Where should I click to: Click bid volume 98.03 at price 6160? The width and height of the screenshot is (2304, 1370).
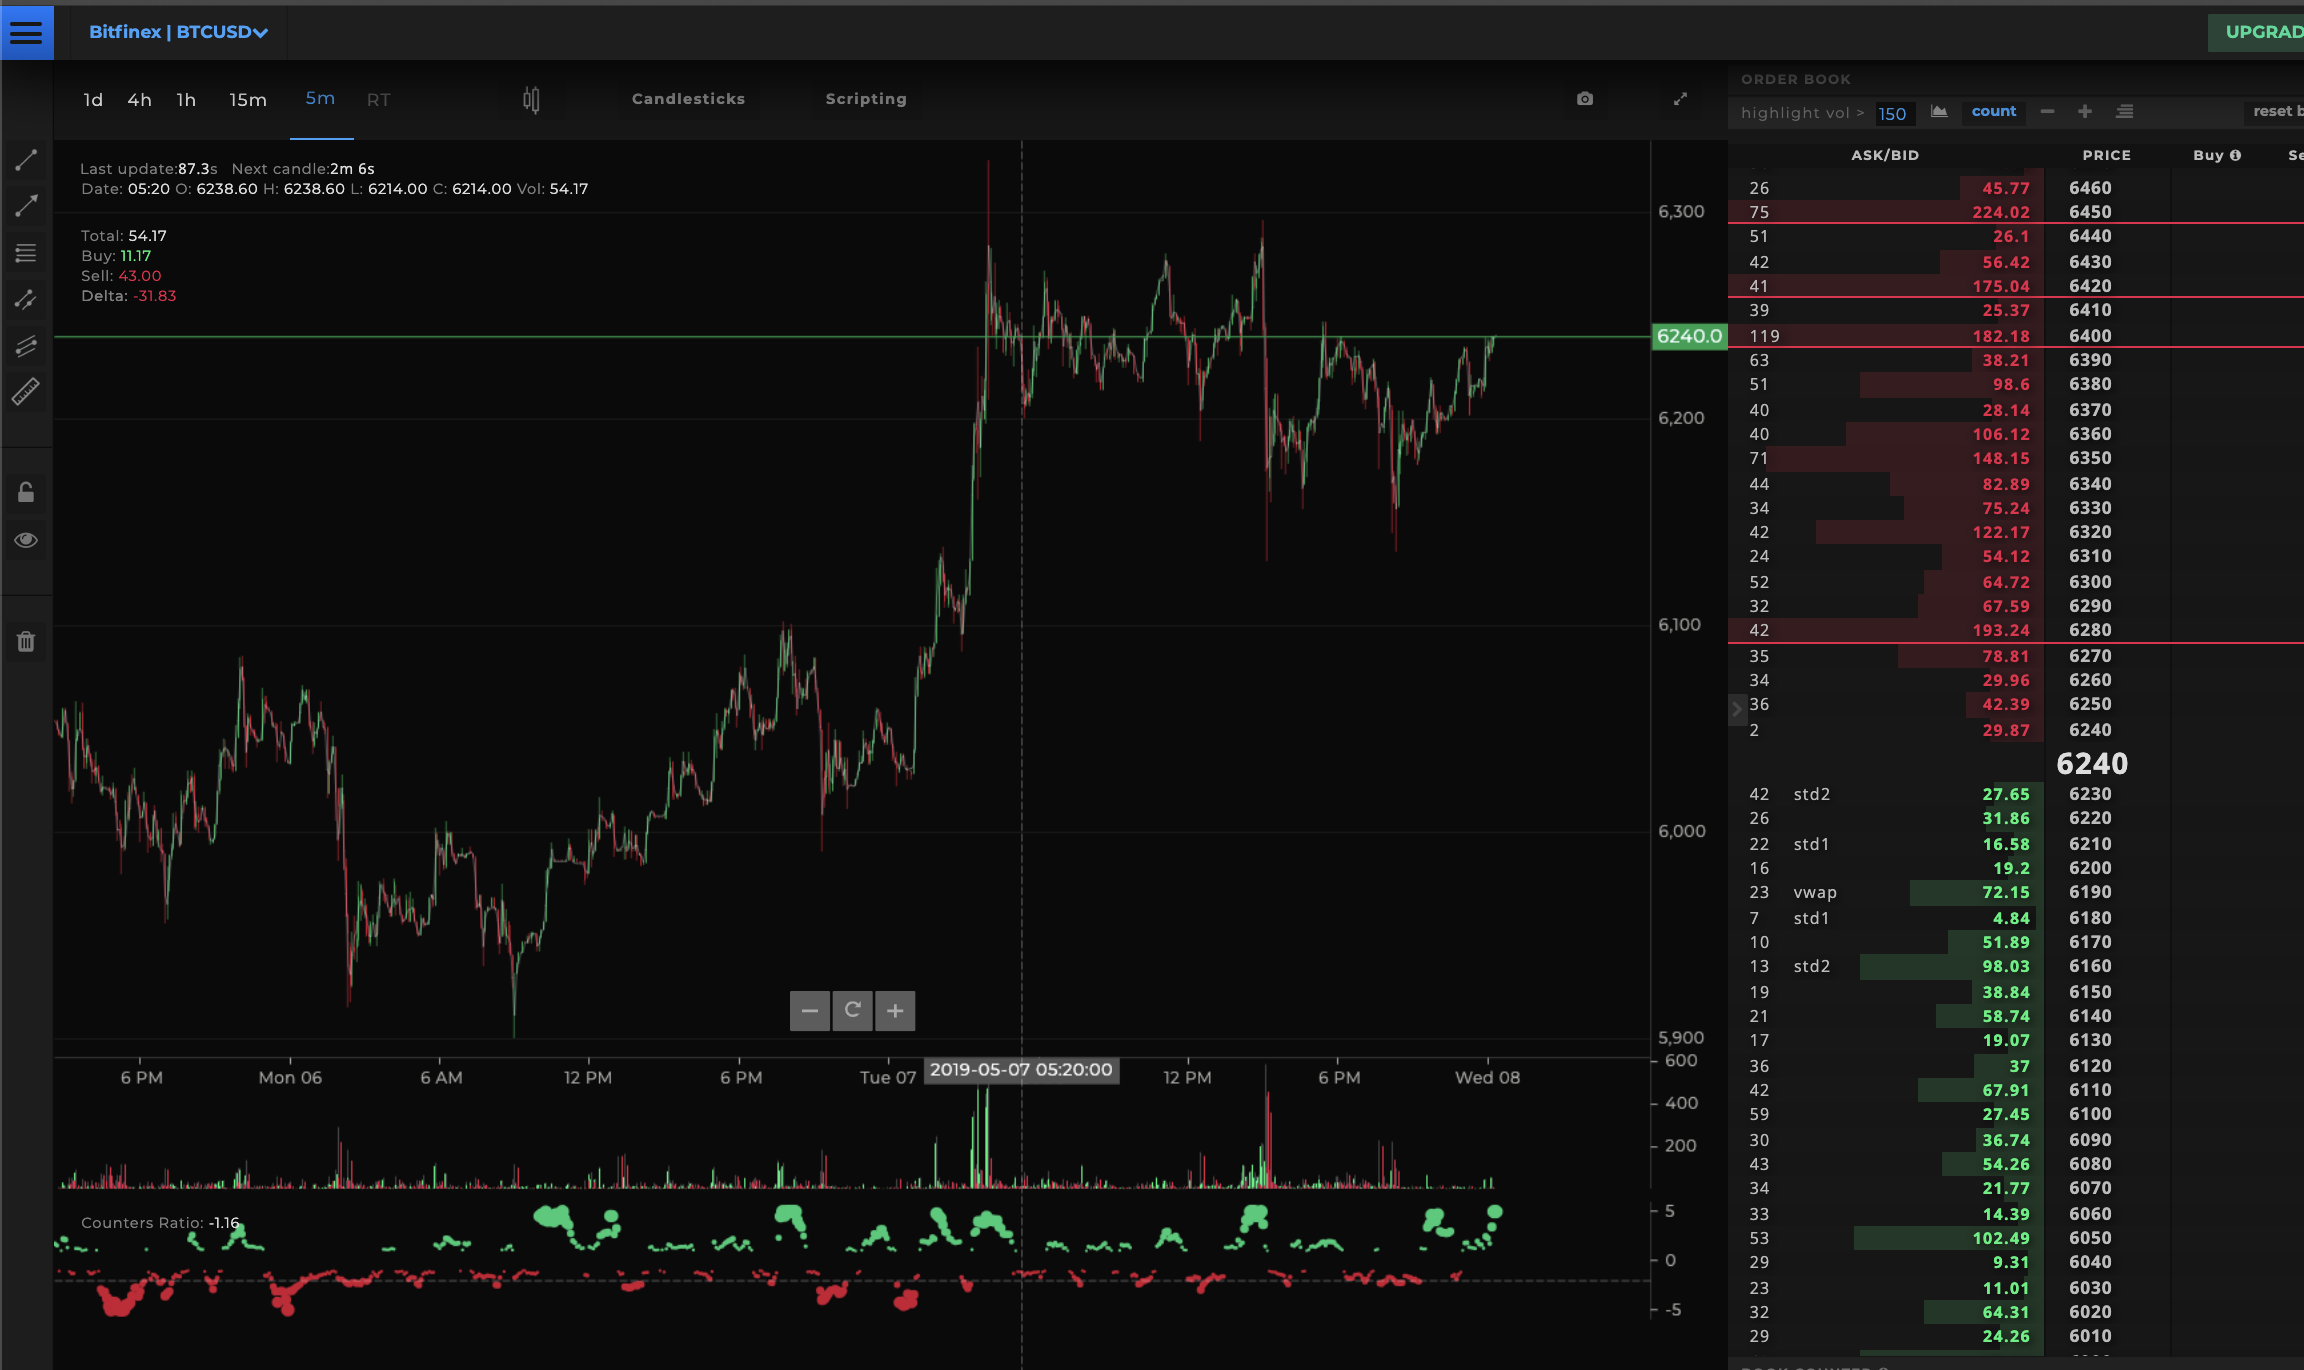coord(2006,966)
